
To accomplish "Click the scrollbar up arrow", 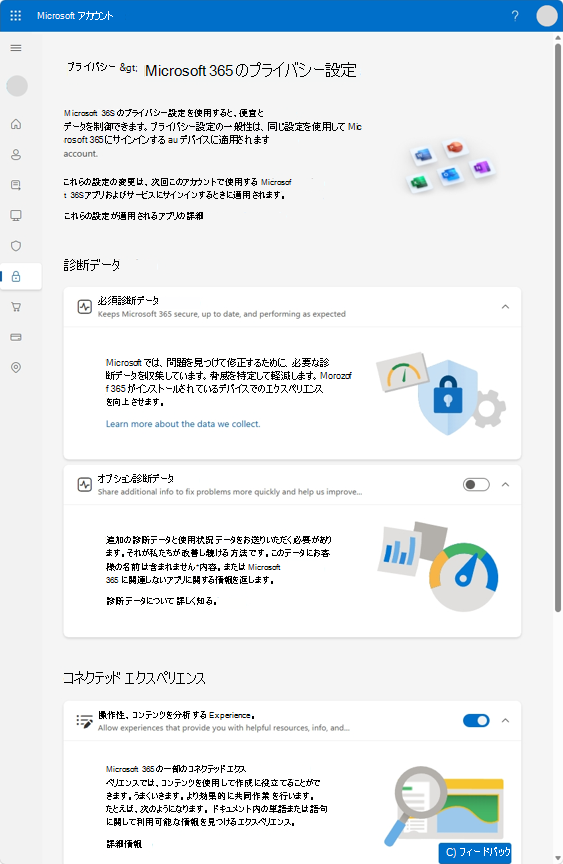I will pyautogui.click(x=557, y=37).
